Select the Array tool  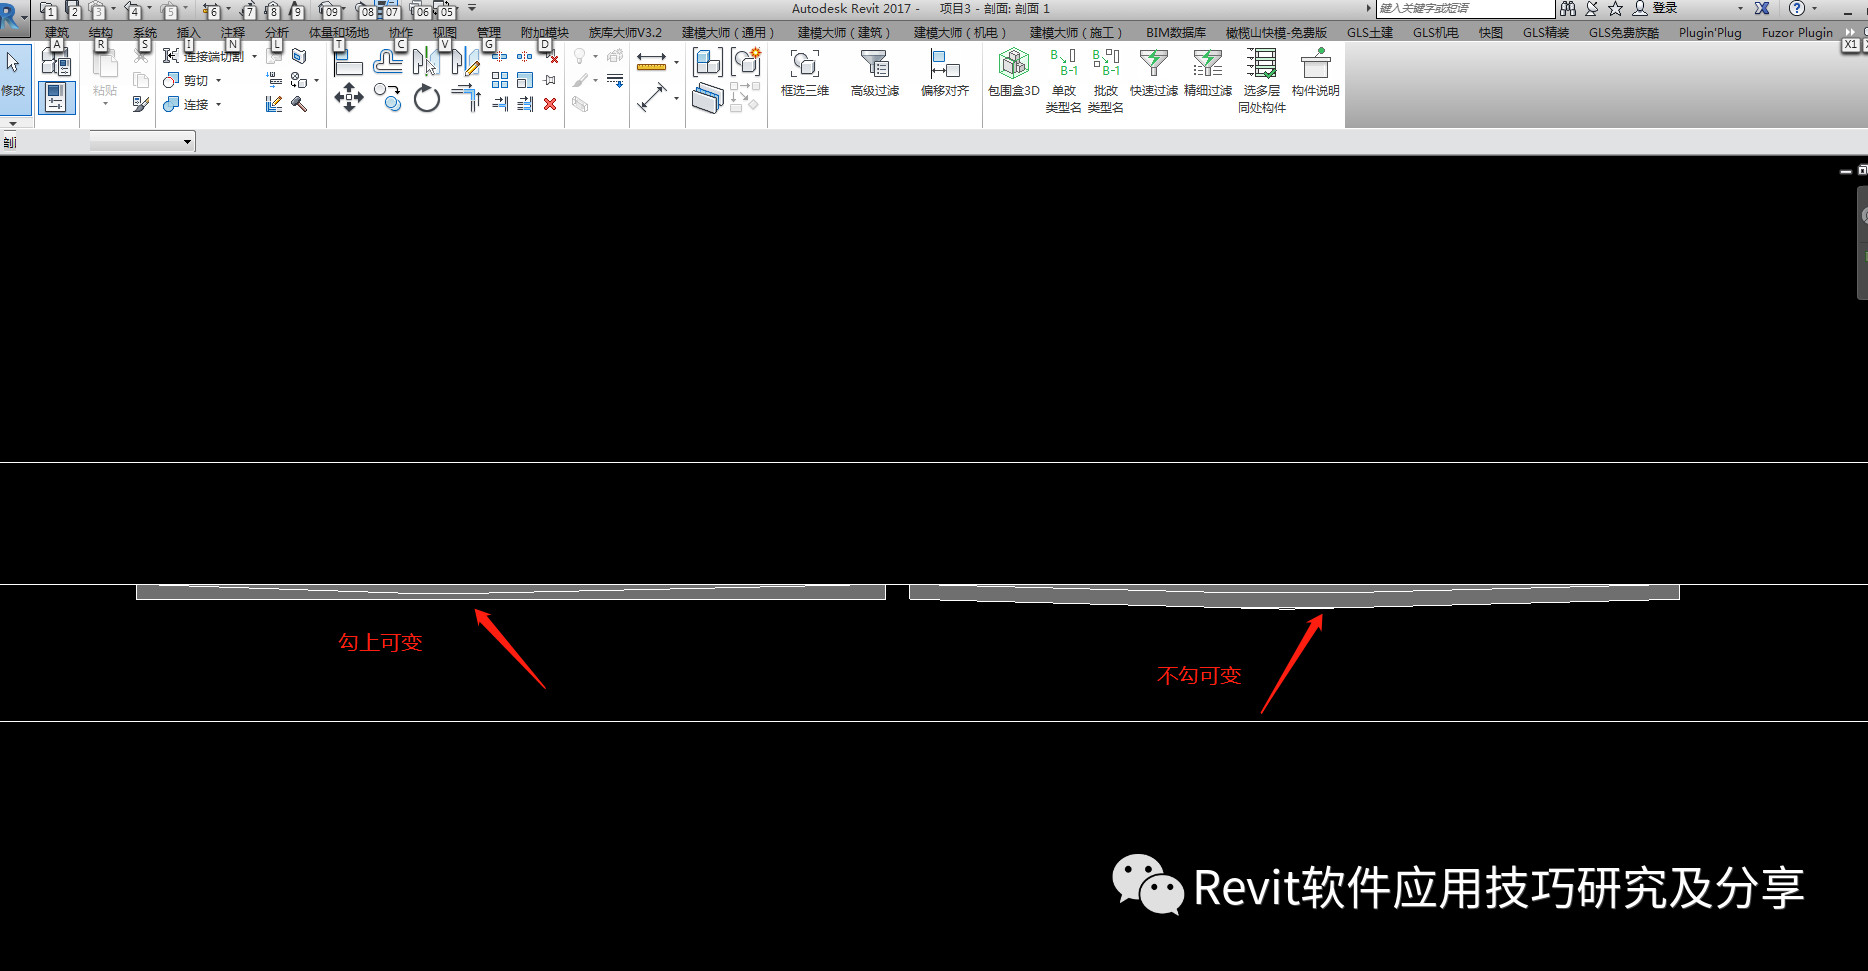(x=500, y=80)
